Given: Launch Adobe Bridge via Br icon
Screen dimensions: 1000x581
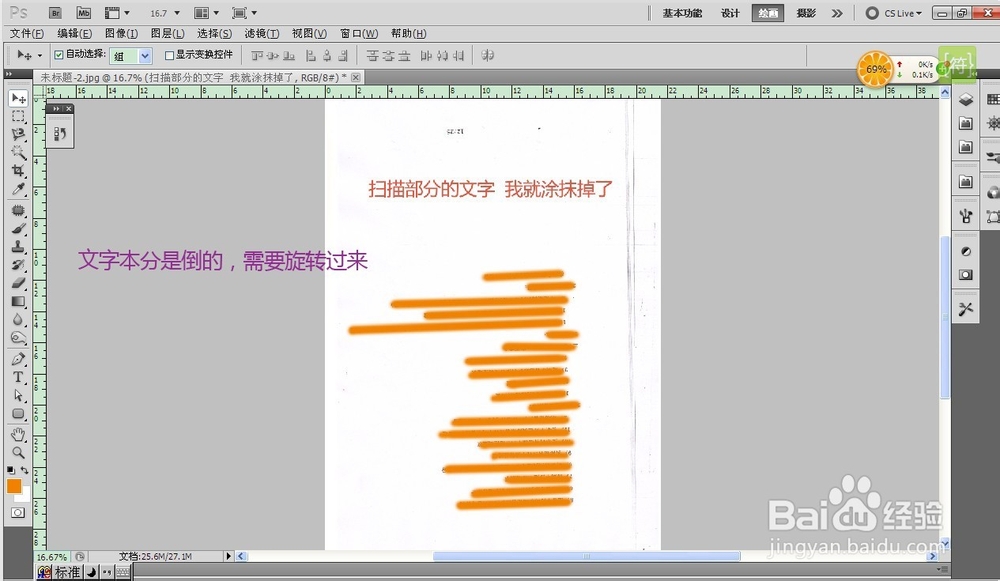Looking at the screenshot, I should [55, 13].
